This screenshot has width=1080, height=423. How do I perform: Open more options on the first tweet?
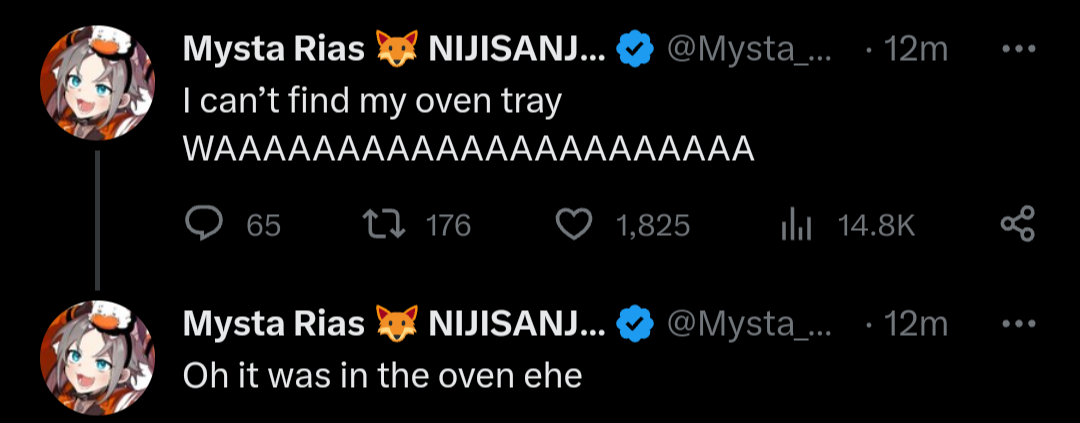pyautogui.click(x=1018, y=49)
